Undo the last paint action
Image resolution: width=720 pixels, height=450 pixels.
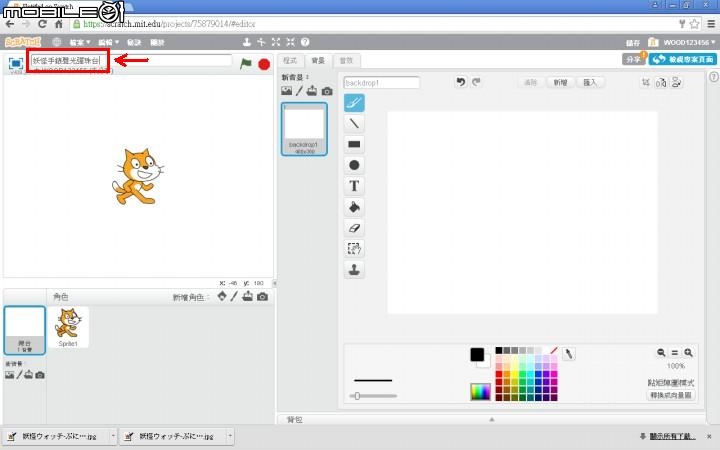461,82
